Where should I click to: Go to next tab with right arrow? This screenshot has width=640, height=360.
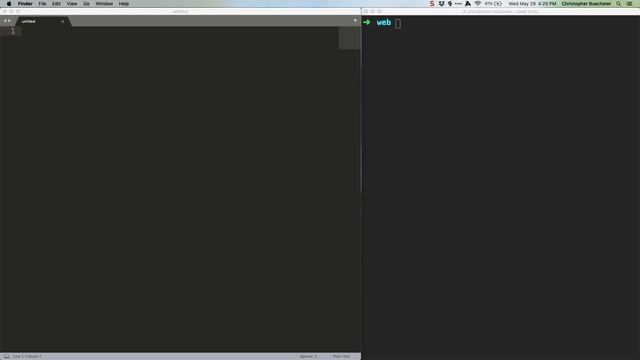click(9, 21)
